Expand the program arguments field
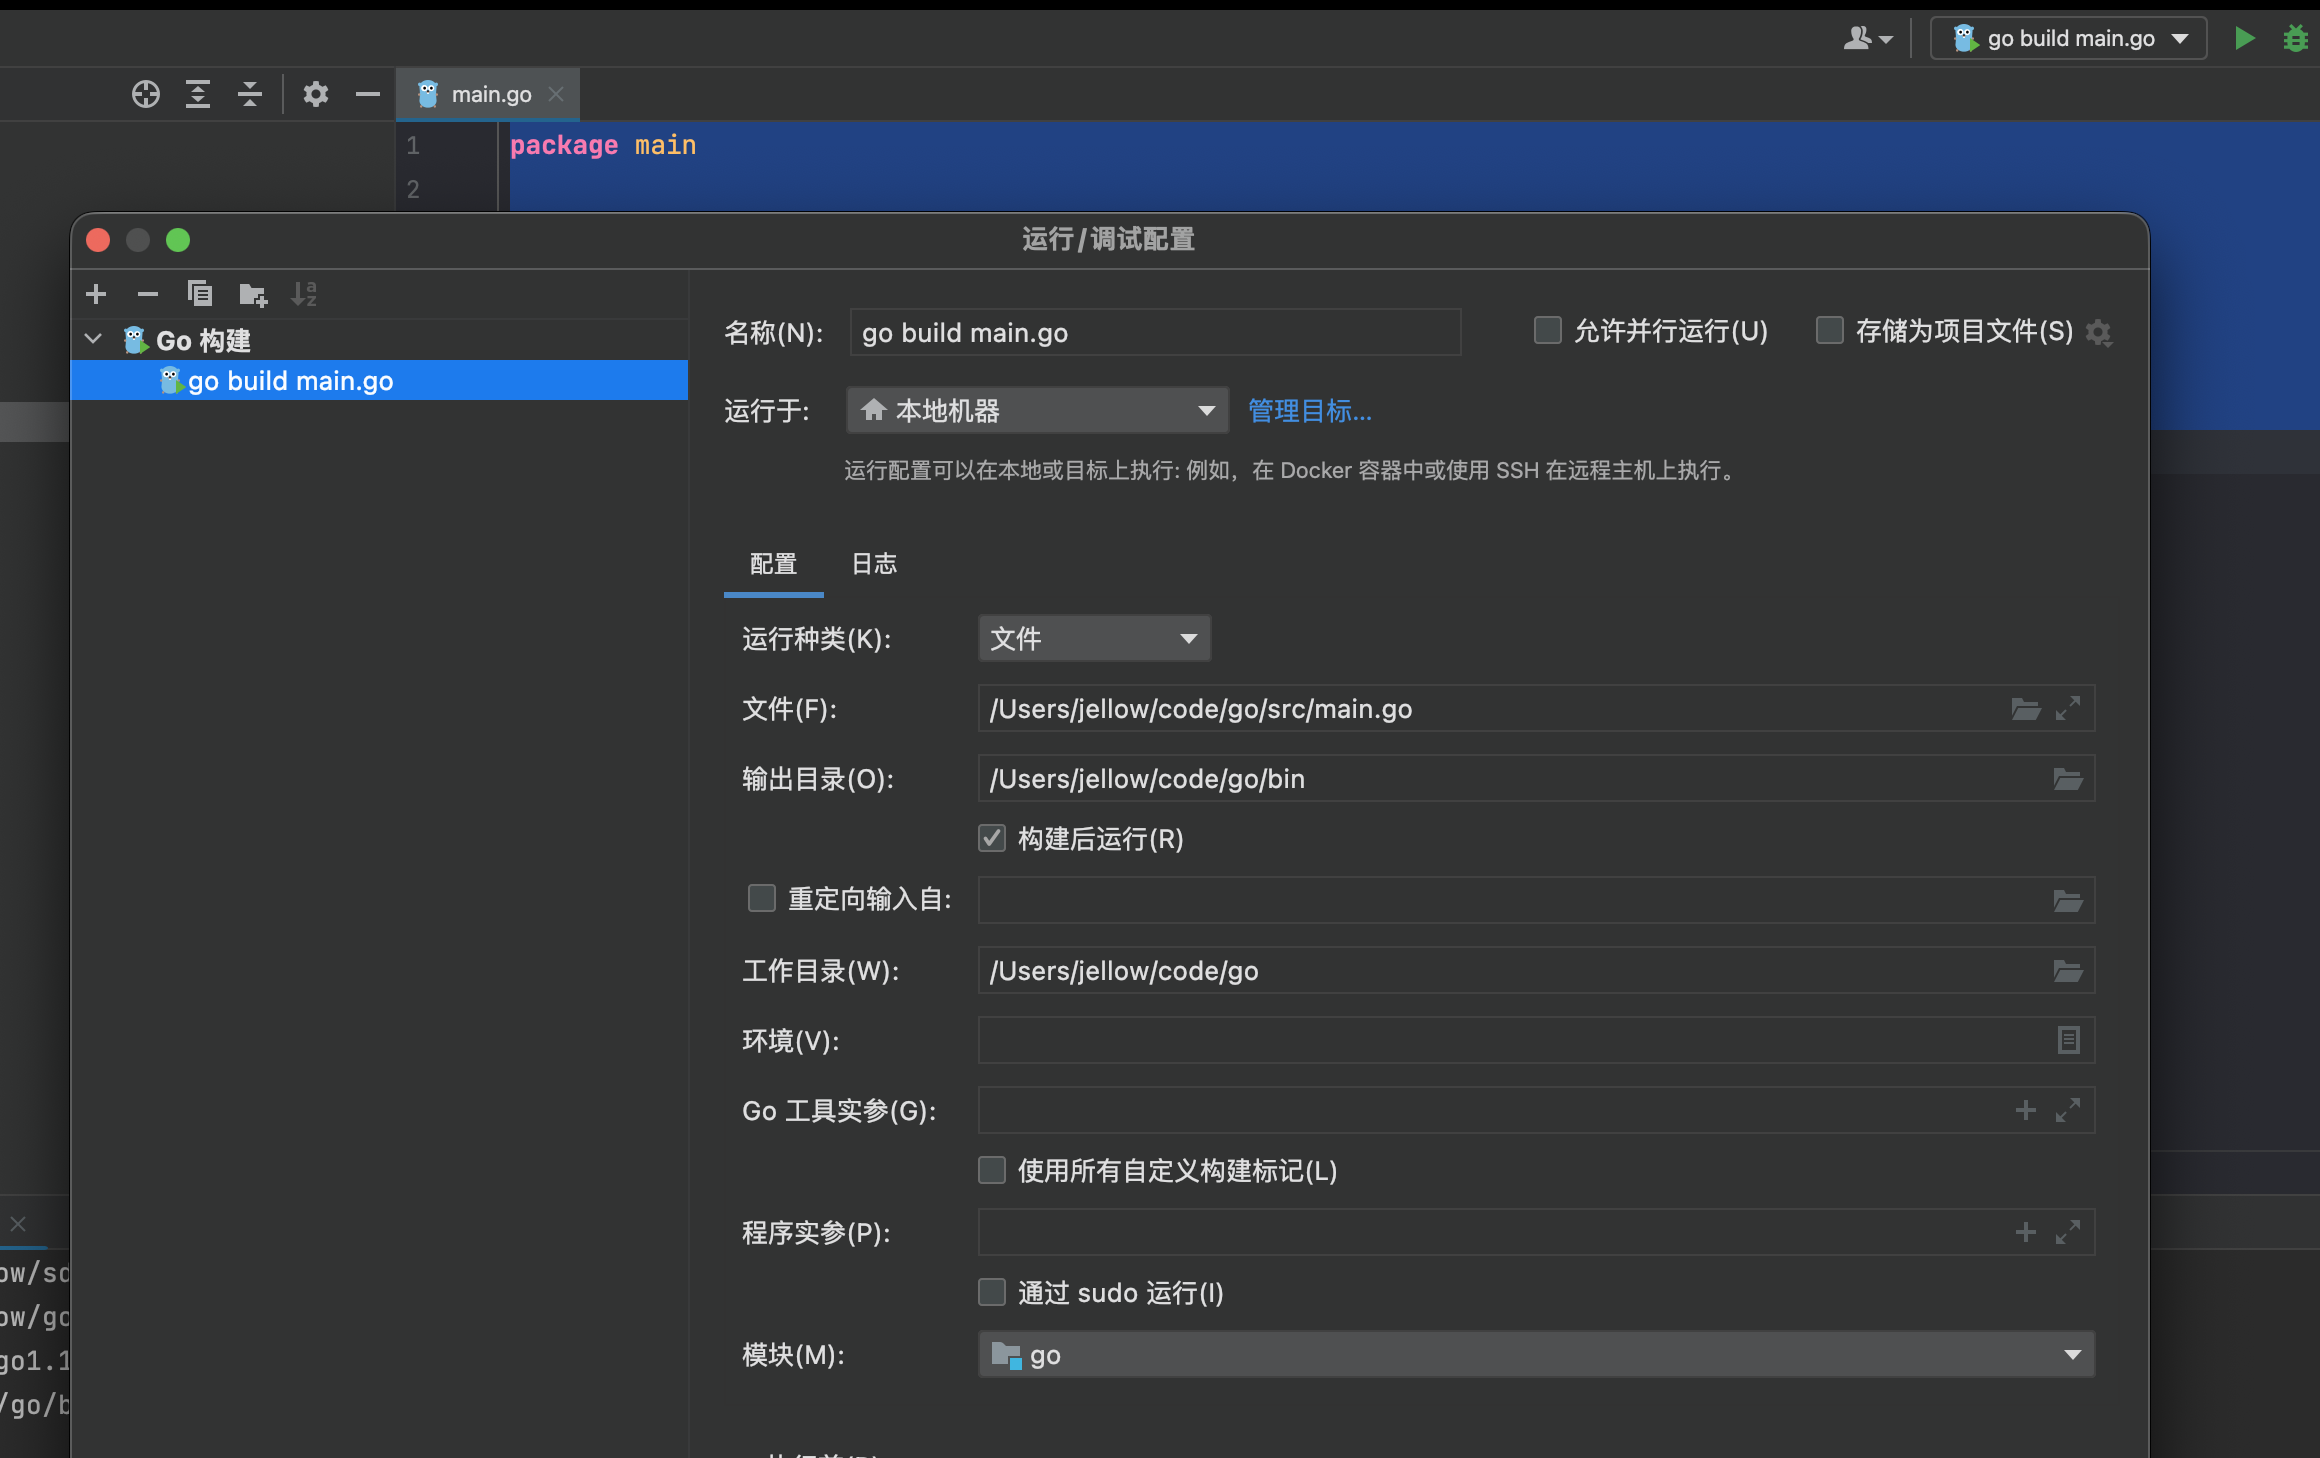 [x=2068, y=1233]
